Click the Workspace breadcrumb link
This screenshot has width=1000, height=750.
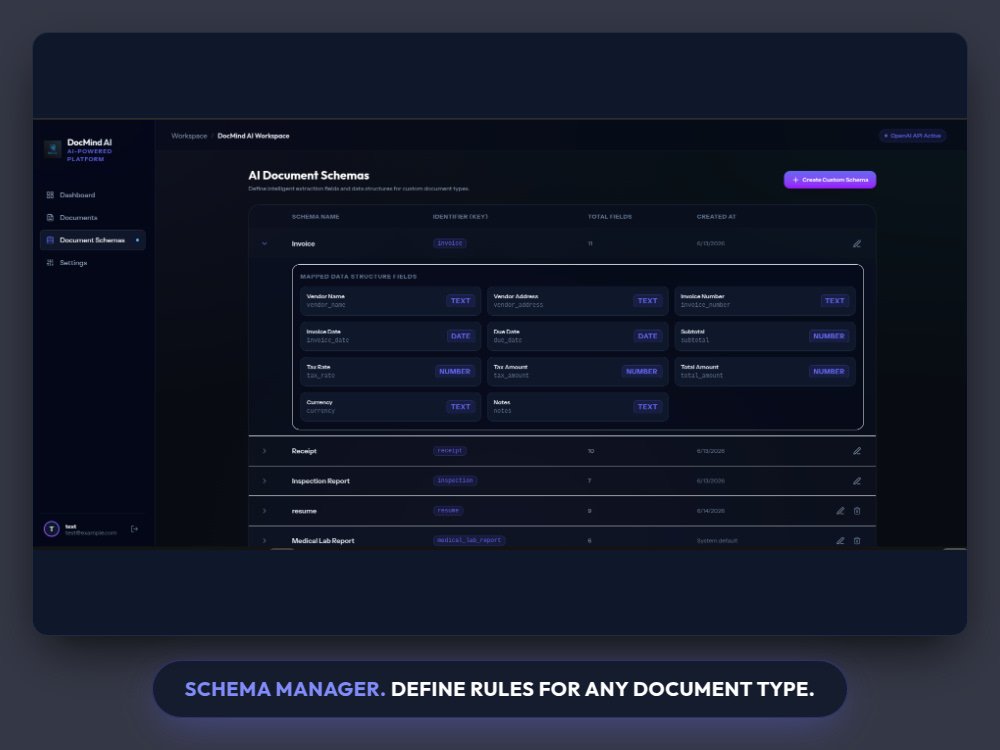point(189,136)
